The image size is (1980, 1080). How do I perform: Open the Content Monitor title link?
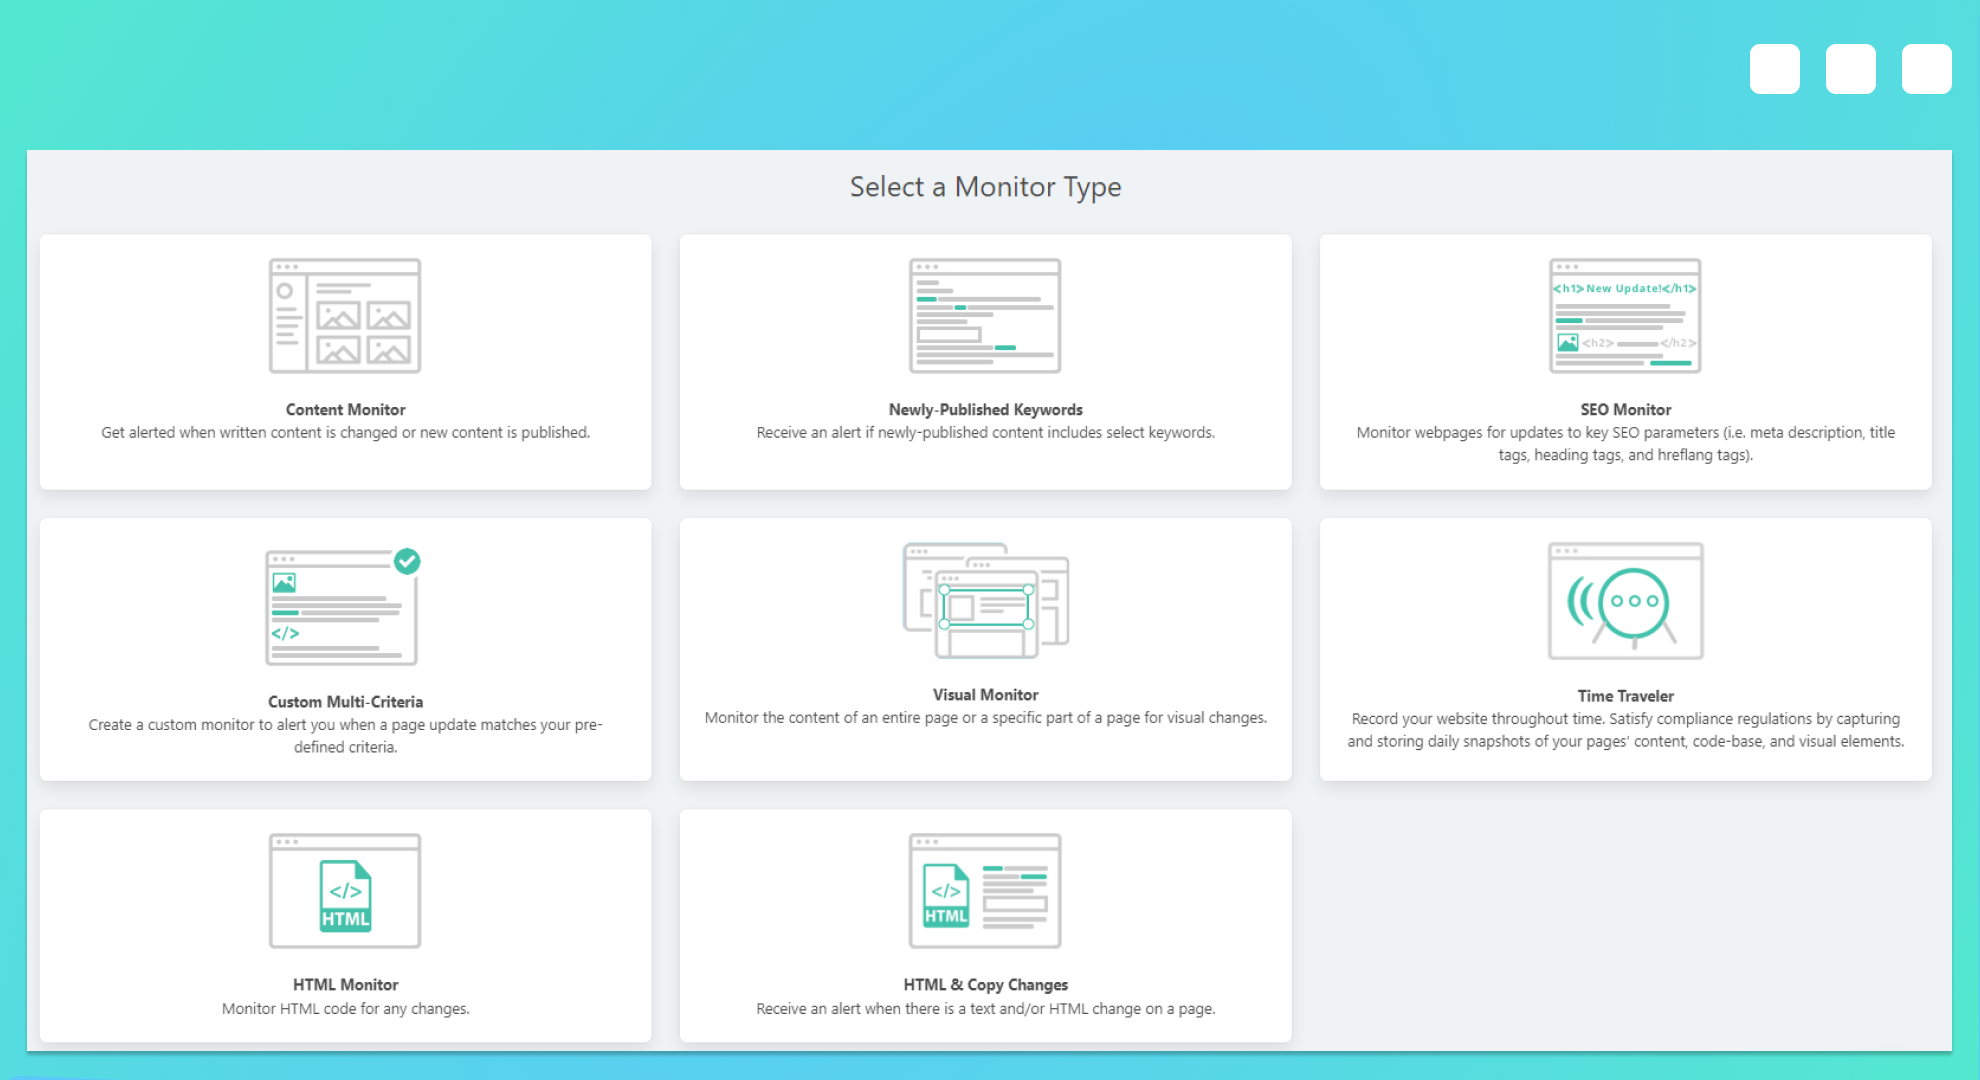[x=345, y=409]
